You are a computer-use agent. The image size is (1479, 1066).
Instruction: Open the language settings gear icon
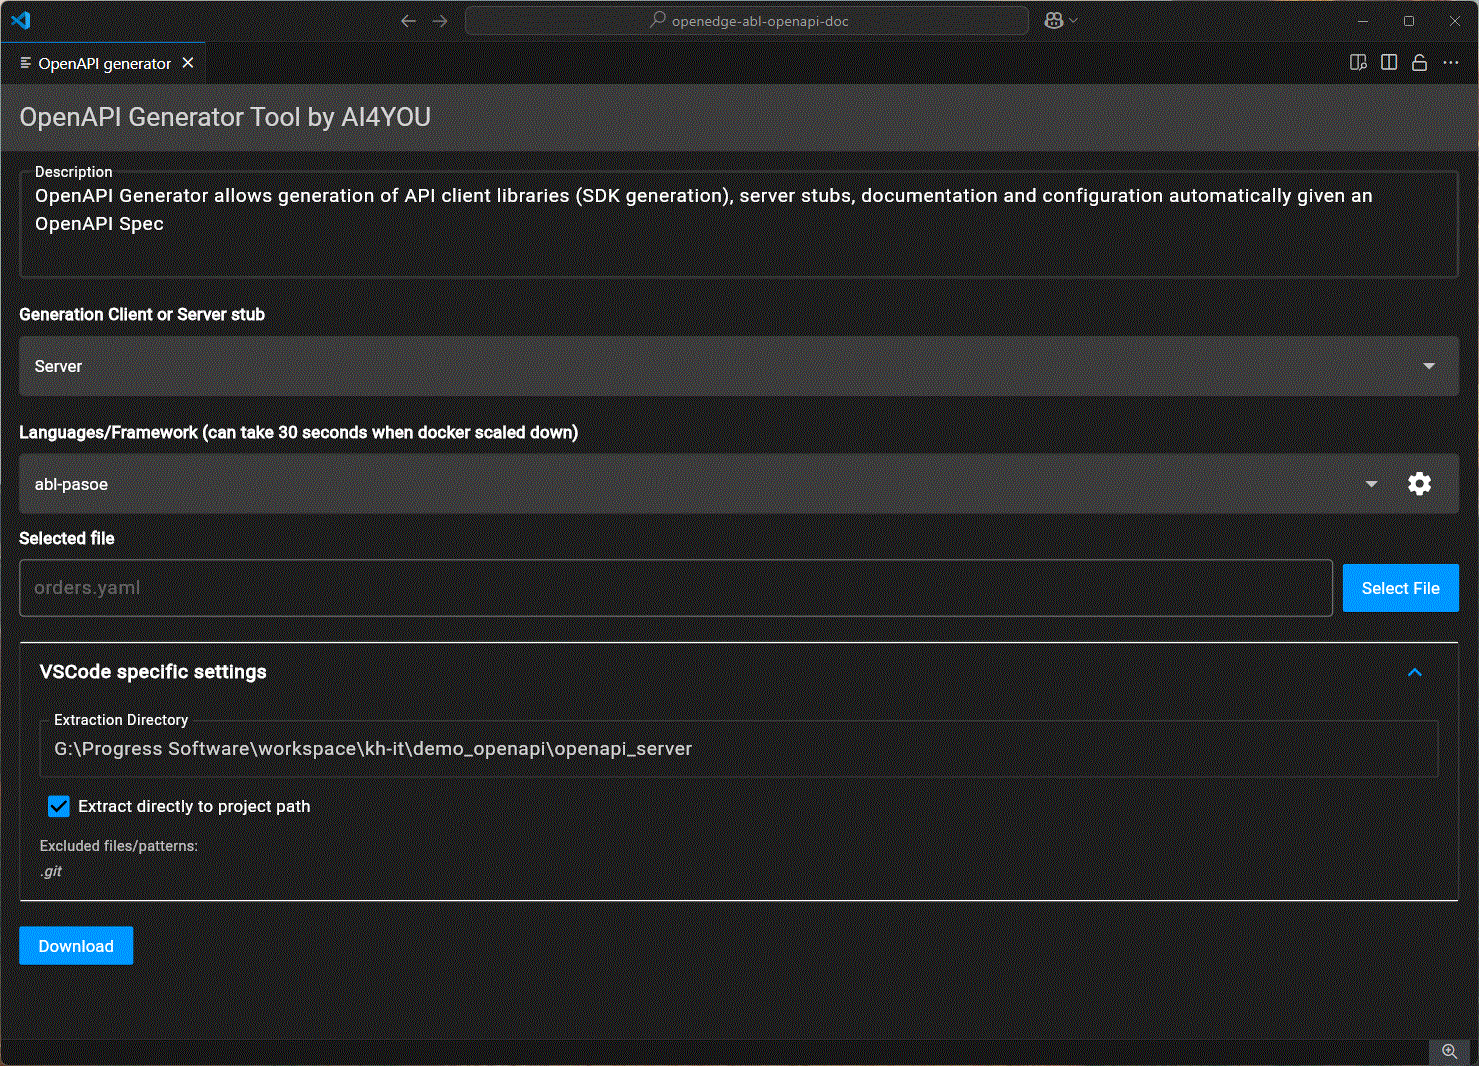click(x=1419, y=484)
